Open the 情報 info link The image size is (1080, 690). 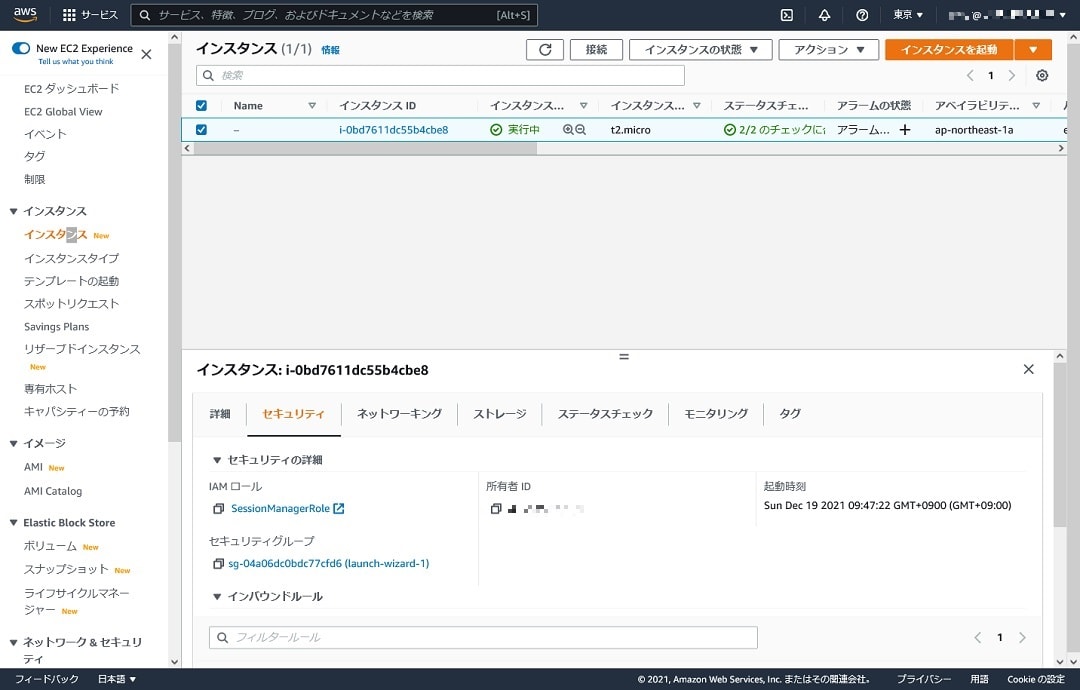[331, 50]
